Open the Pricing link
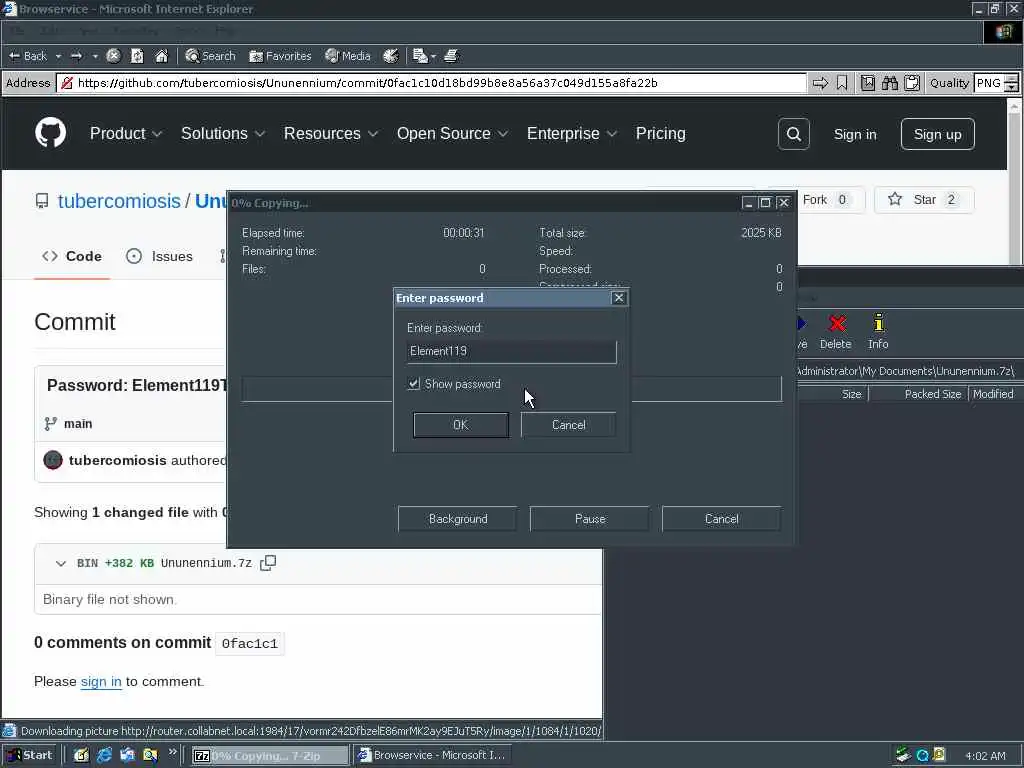The width and height of the screenshot is (1024, 768). tap(661, 133)
